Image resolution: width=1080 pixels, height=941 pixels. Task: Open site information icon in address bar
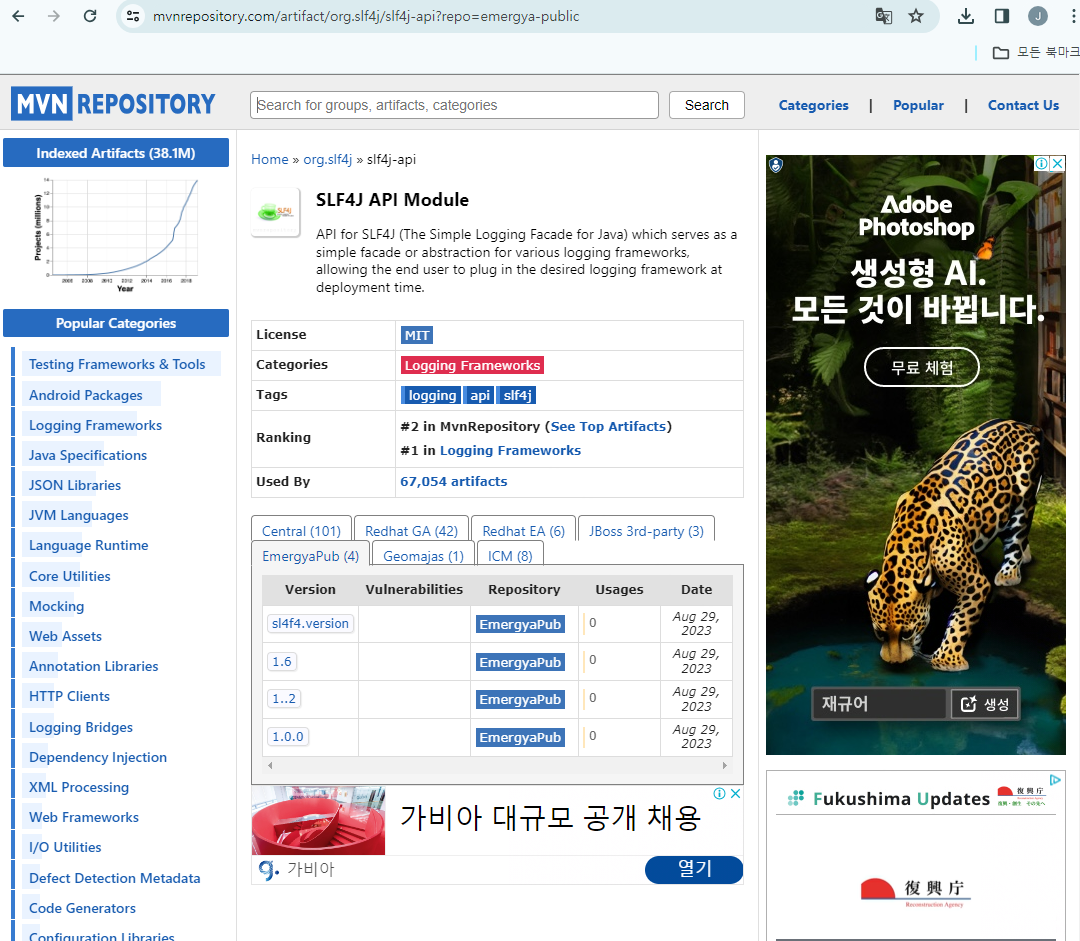click(133, 16)
